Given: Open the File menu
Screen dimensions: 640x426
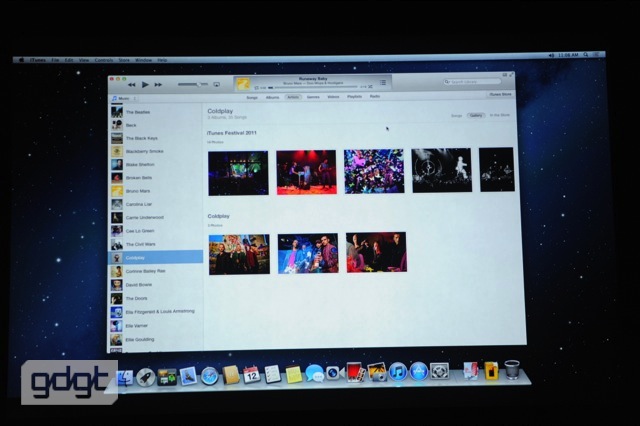Looking at the screenshot, I should (55, 60).
